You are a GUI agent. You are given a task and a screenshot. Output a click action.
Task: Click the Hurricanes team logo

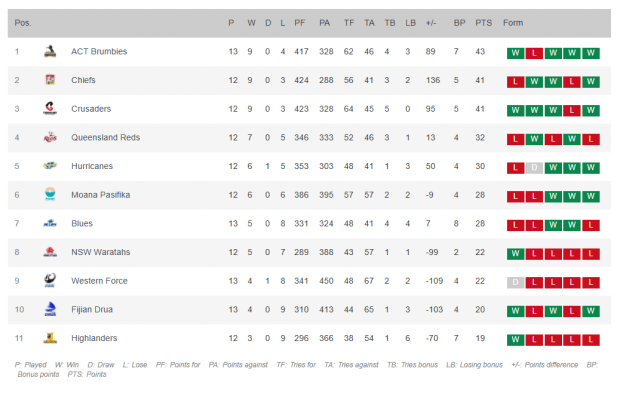tap(50, 166)
